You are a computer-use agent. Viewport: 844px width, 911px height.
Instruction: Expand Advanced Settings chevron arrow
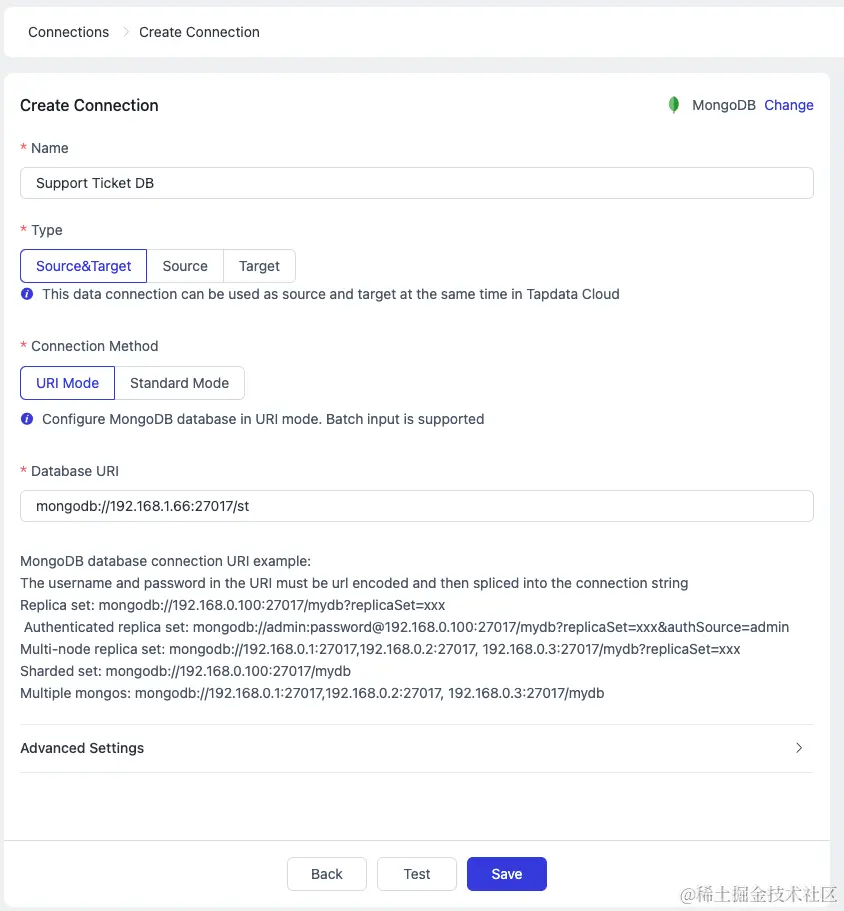point(798,748)
